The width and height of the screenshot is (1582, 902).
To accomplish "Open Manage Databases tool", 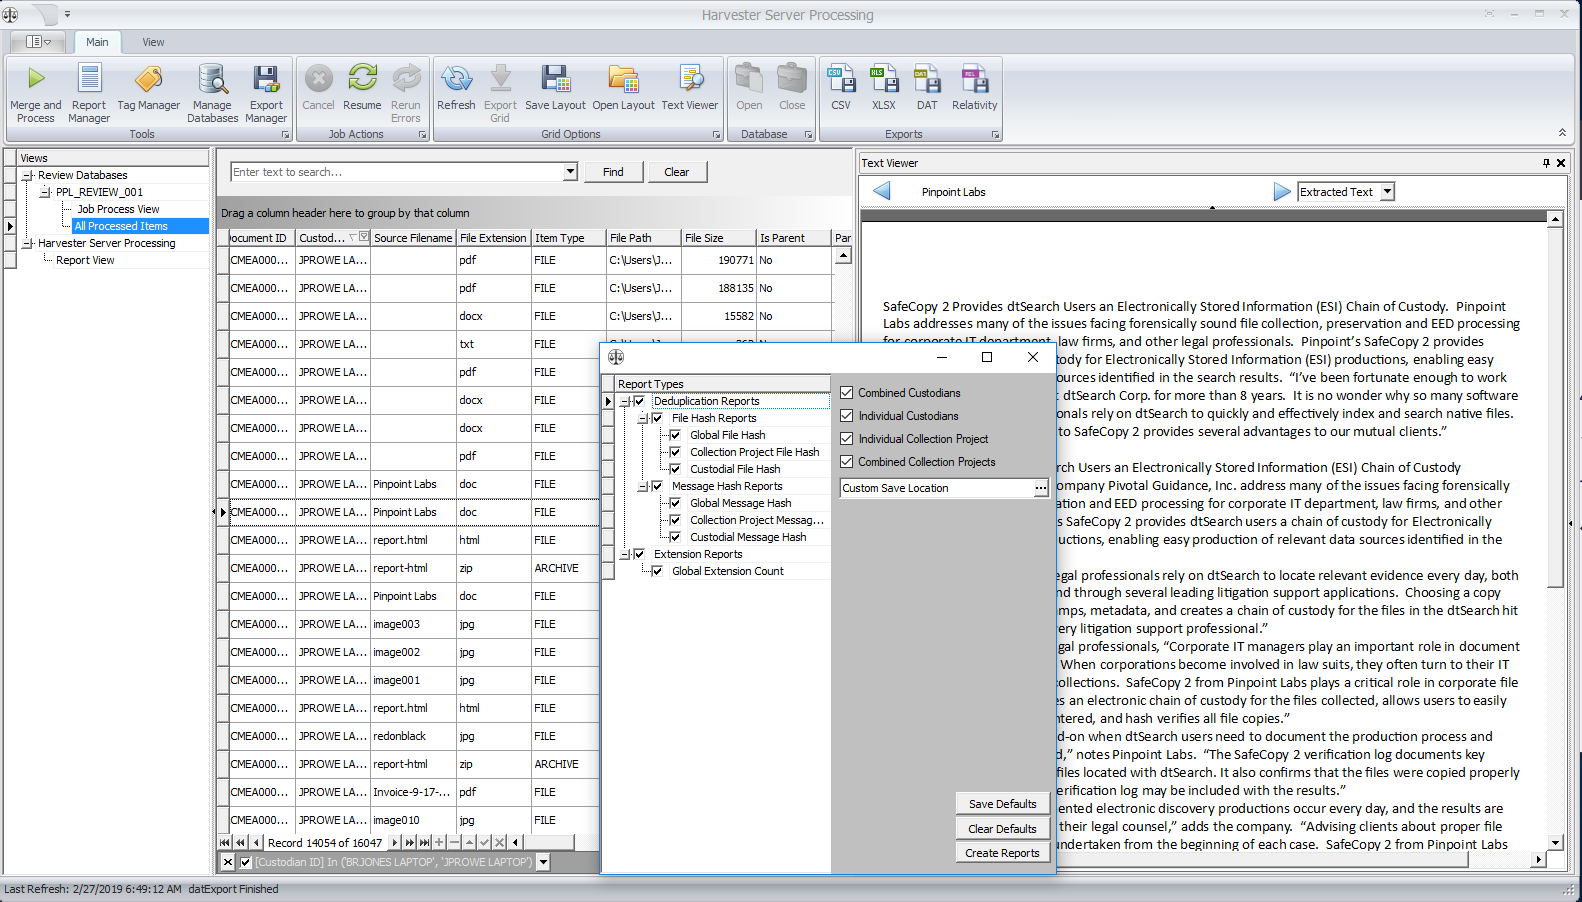I will tap(212, 93).
